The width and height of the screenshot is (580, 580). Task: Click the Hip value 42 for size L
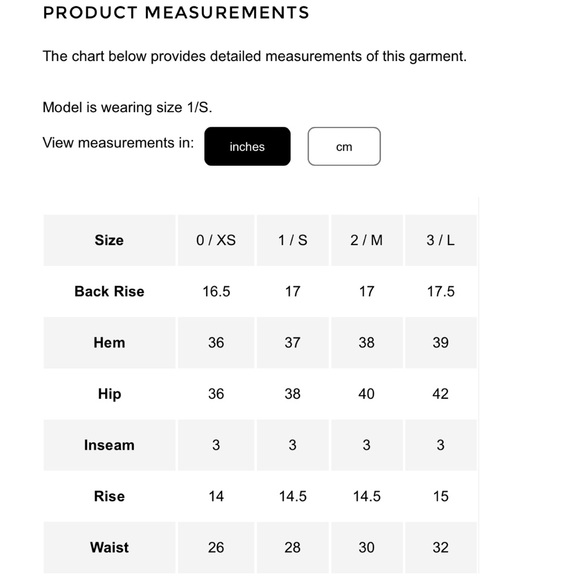441,394
